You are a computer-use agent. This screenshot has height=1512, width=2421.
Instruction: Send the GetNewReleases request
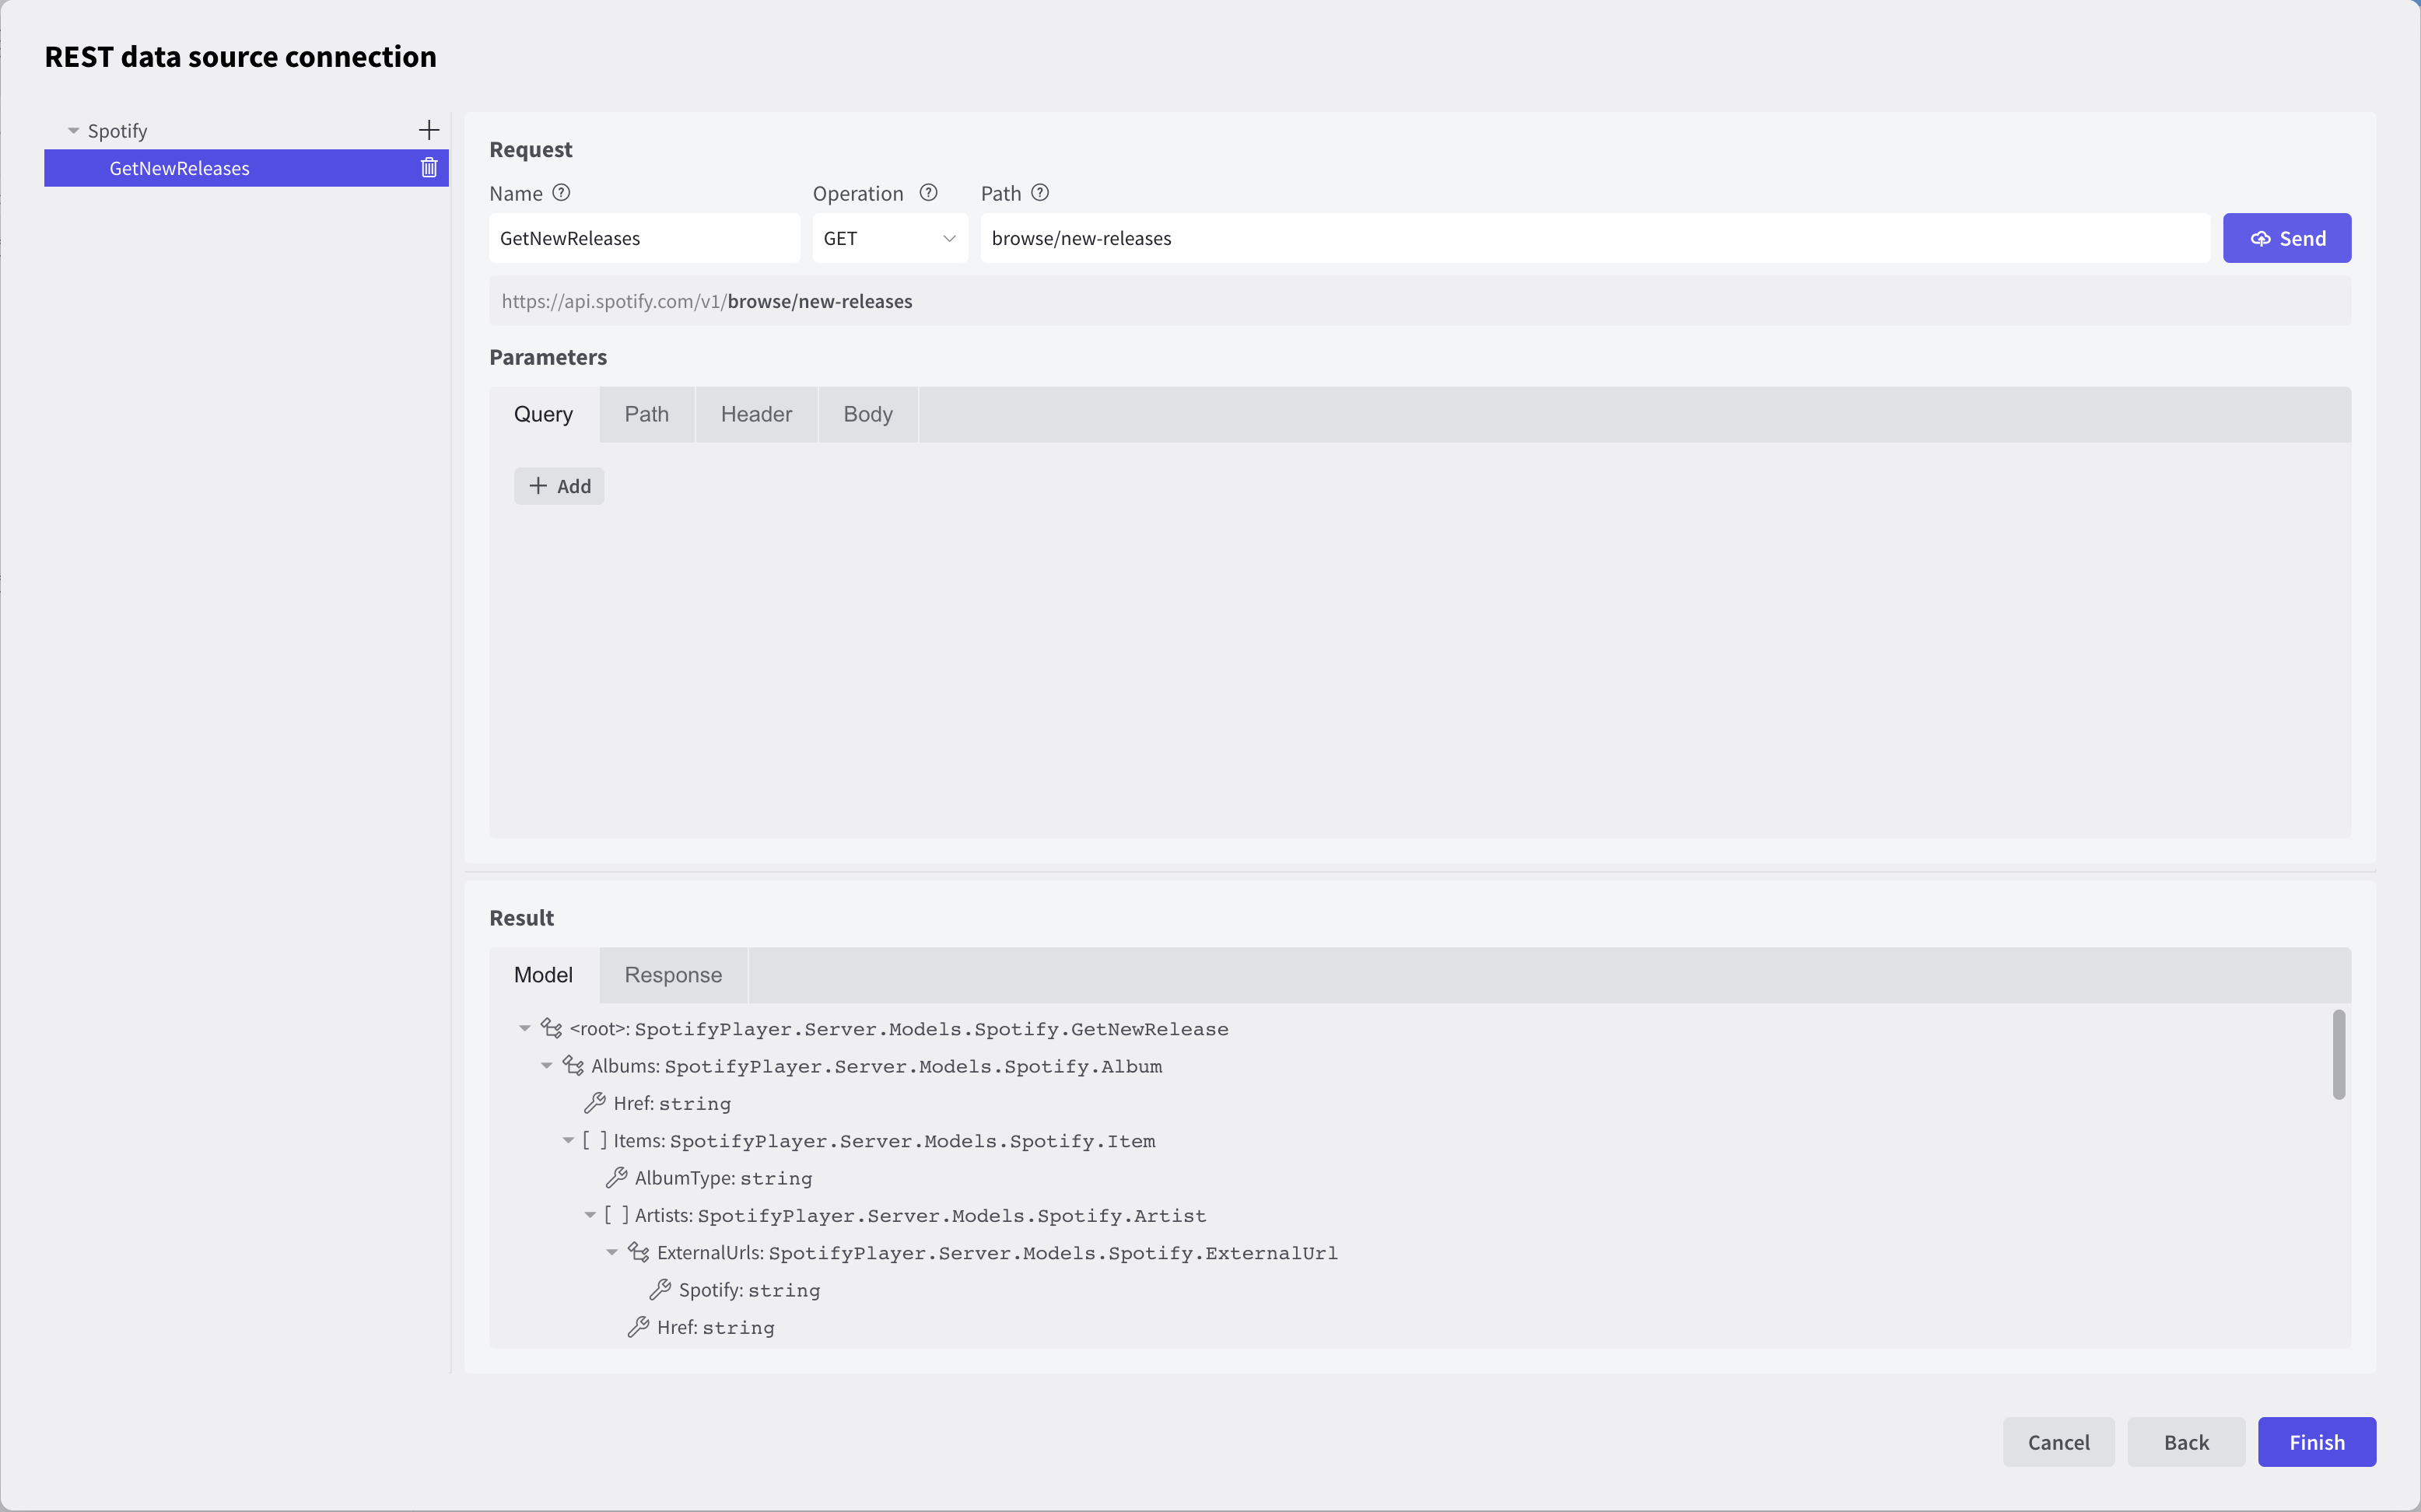2287,238
